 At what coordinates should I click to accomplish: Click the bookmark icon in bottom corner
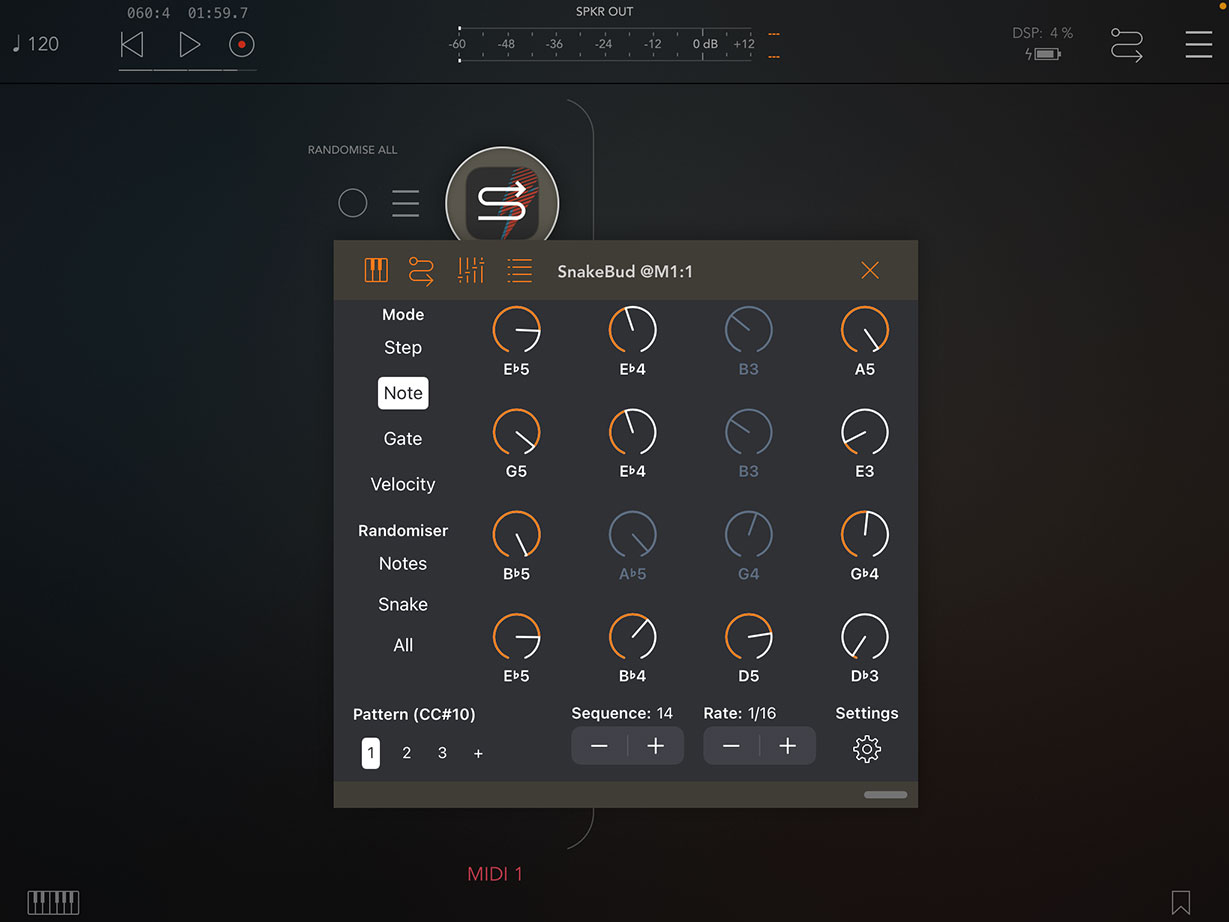tap(1181, 902)
